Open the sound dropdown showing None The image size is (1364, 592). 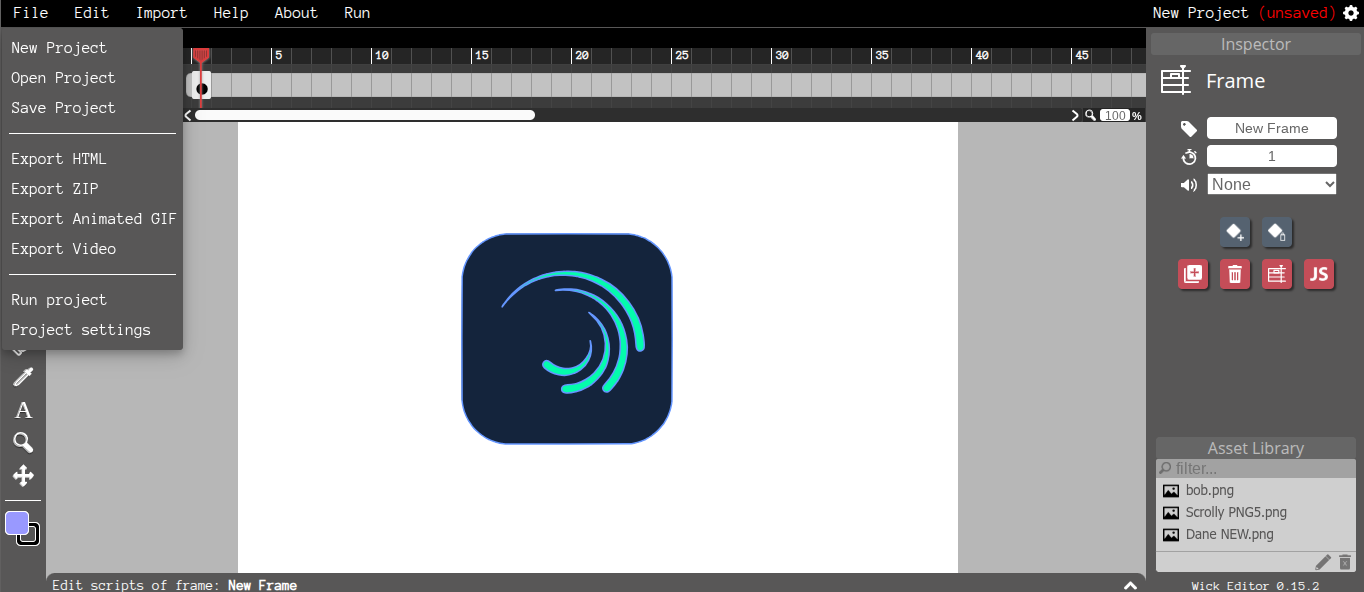pyautogui.click(x=1272, y=184)
